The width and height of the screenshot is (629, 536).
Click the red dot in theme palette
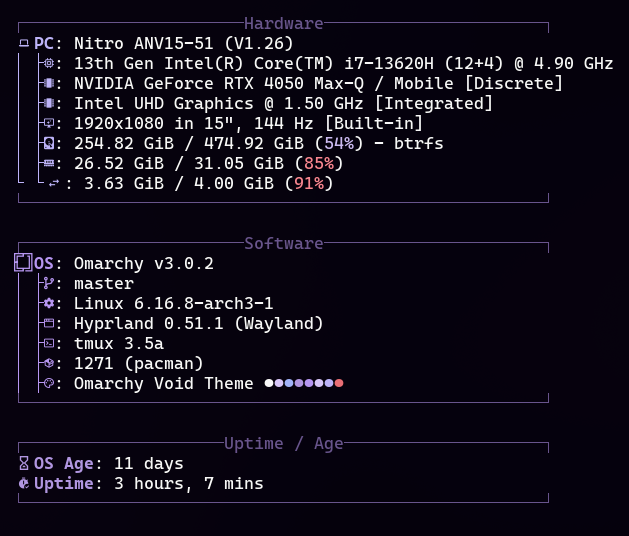point(340,384)
